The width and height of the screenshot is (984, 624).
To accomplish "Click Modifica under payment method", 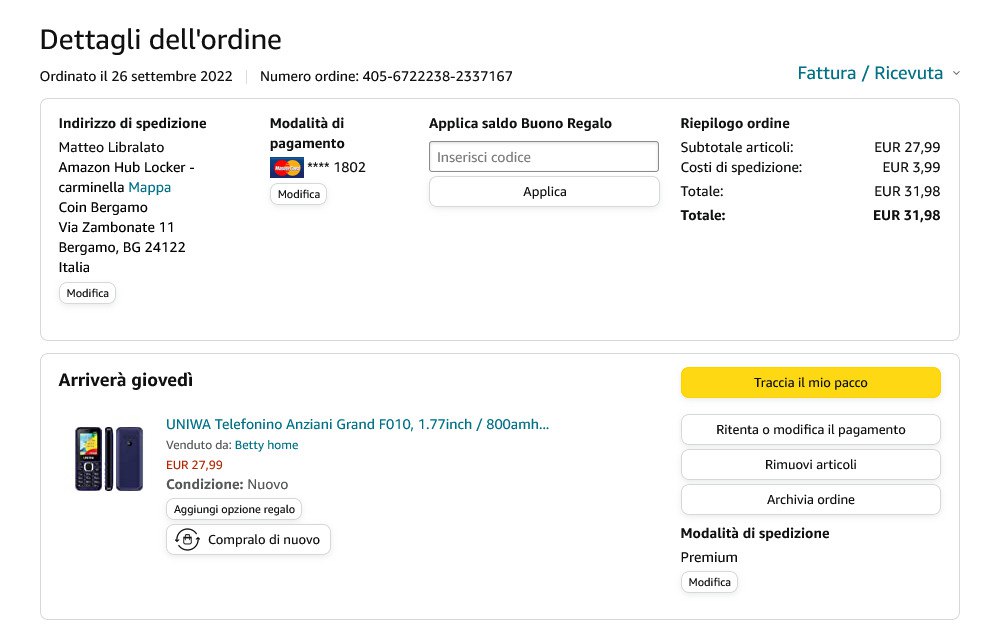I will pos(299,194).
